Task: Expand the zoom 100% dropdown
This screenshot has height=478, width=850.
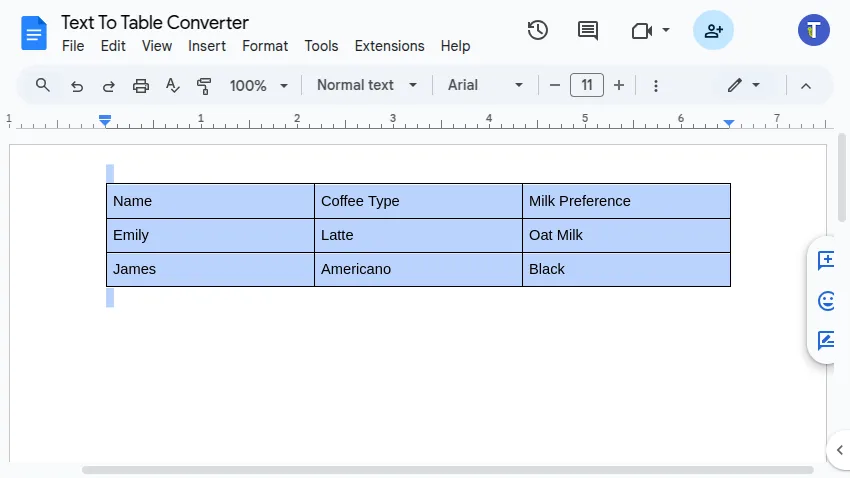Action: (258, 86)
